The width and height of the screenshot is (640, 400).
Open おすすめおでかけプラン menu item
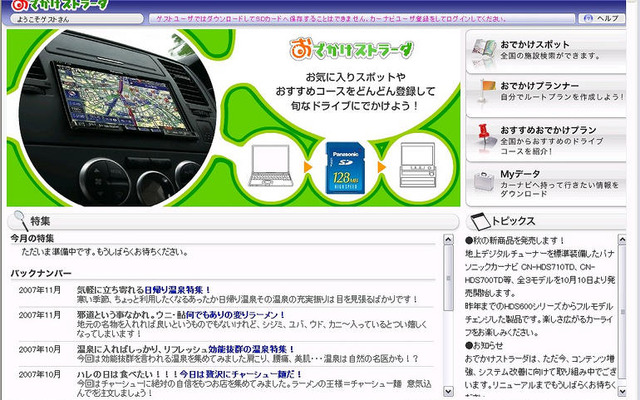tap(546, 140)
